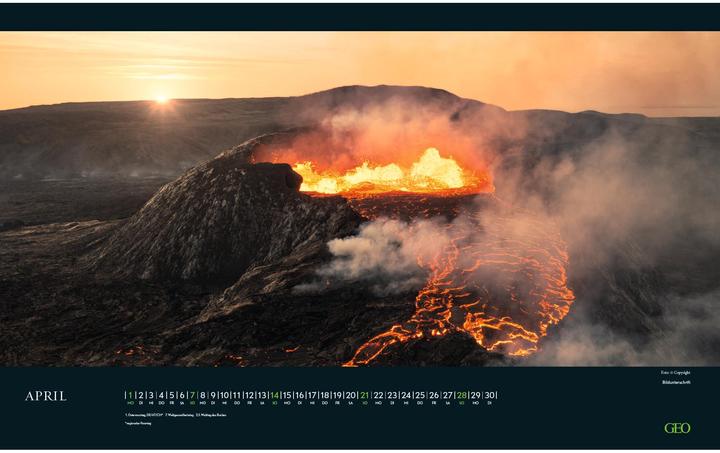
Task: Click the volcano lava photograph
Action: pos(360,199)
